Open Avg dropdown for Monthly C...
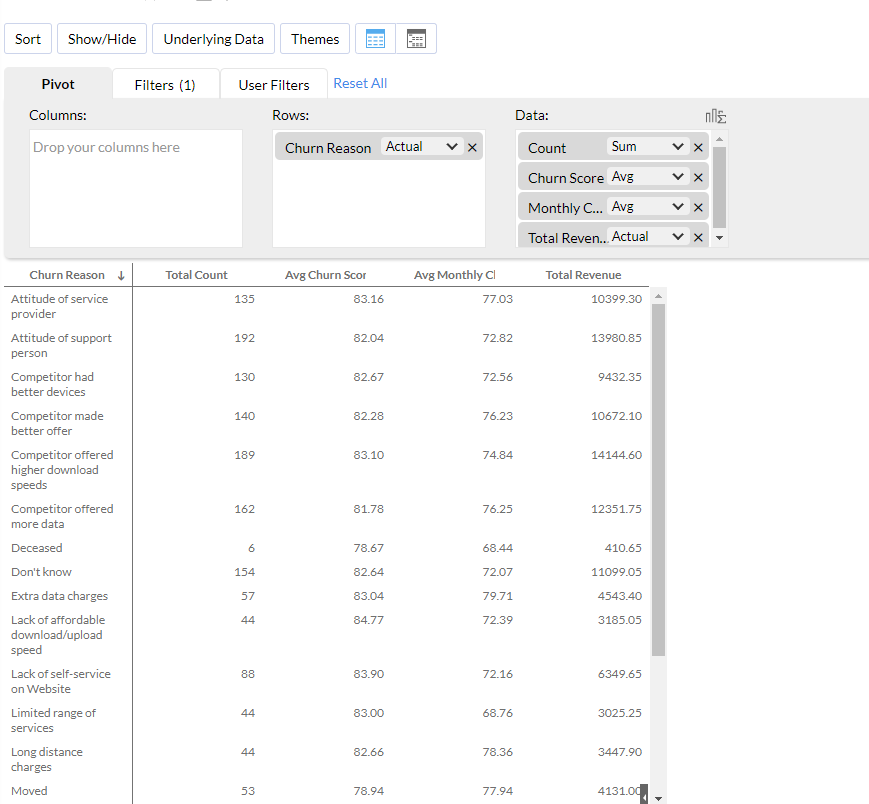Image resolution: width=869 pixels, height=804 pixels. [x=648, y=207]
